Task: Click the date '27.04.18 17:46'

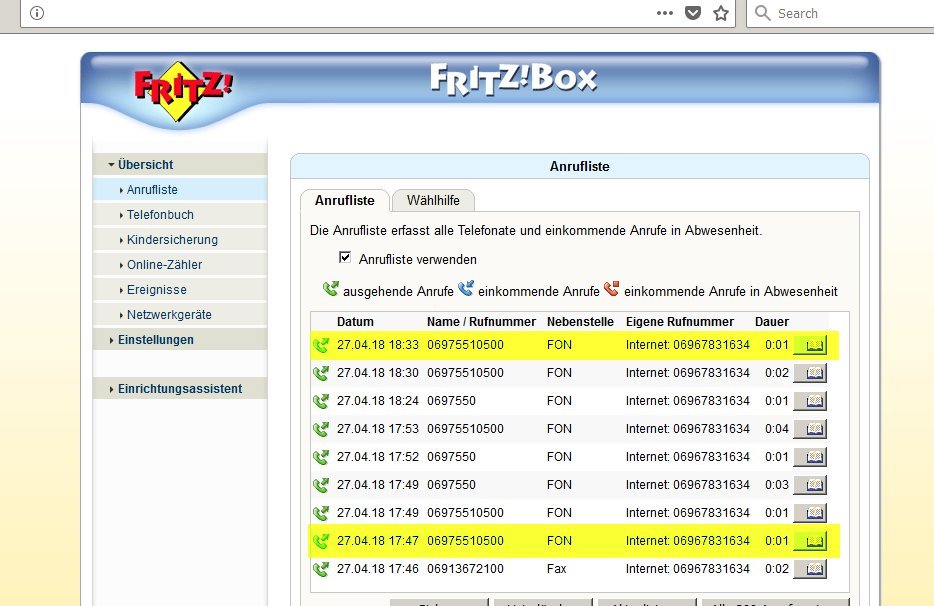Action: (x=378, y=569)
